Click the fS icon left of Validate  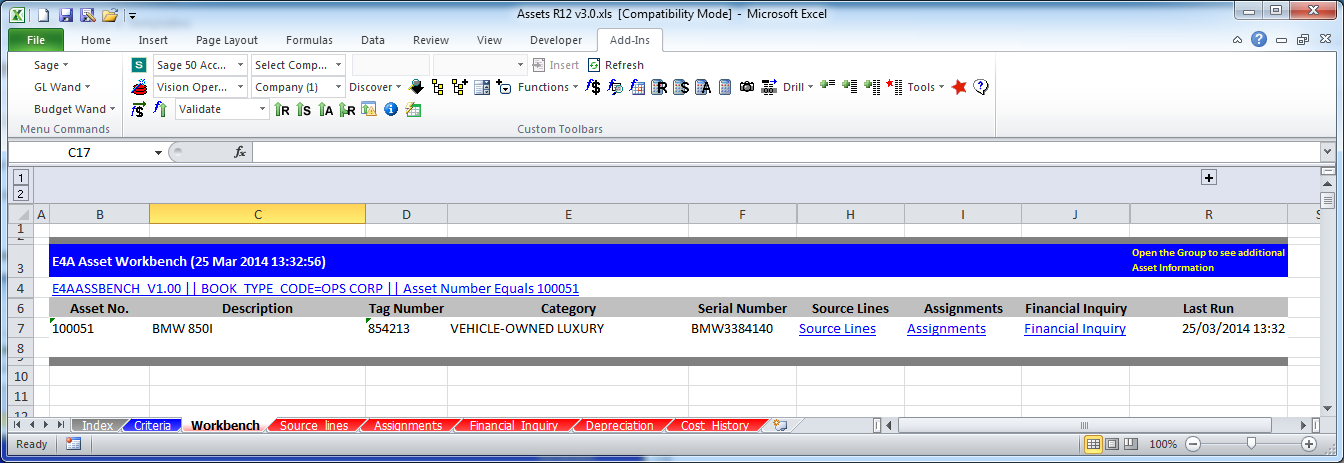pos(139,109)
